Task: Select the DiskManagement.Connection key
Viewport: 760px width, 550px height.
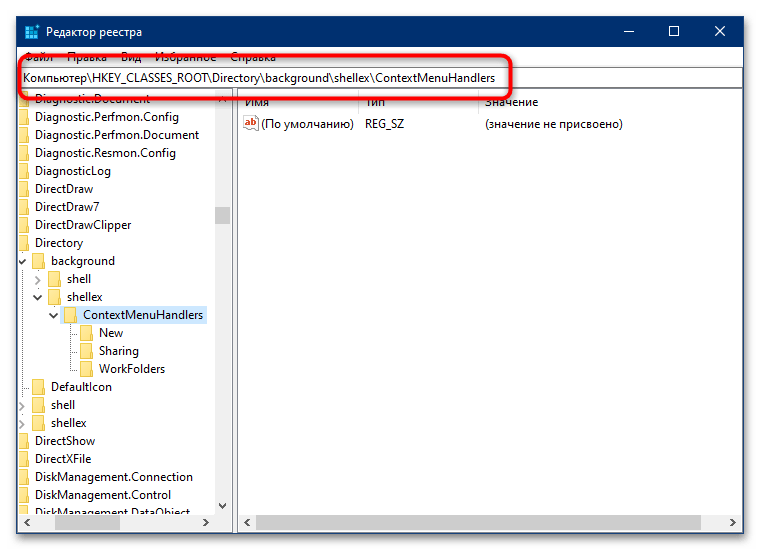Action: click(x=114, y=477)
